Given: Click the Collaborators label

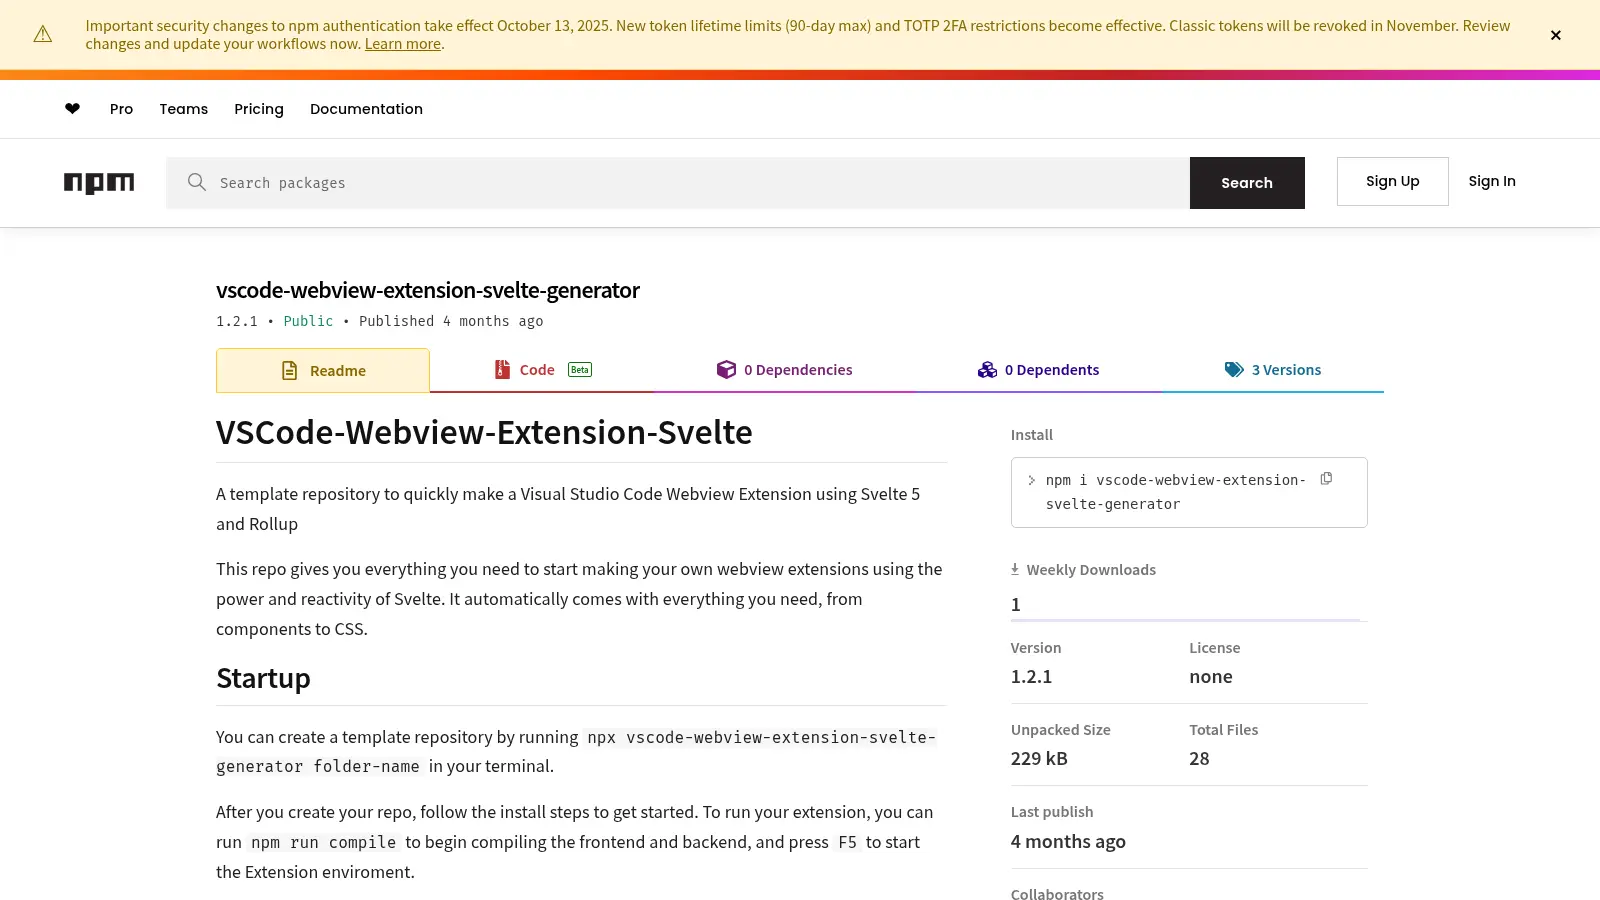Looking at the screenshot, I should 1057,894.
